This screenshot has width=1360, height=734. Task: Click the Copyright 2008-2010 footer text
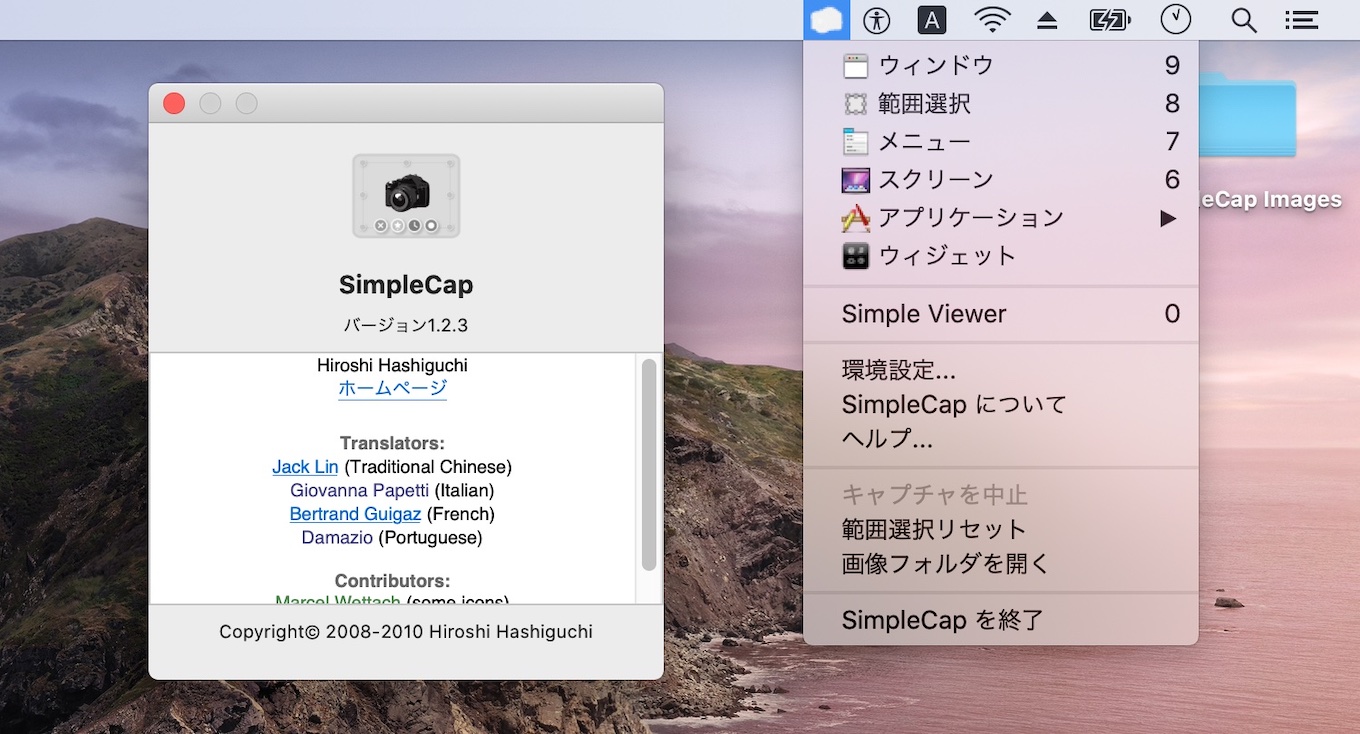(x=406, y=632)
